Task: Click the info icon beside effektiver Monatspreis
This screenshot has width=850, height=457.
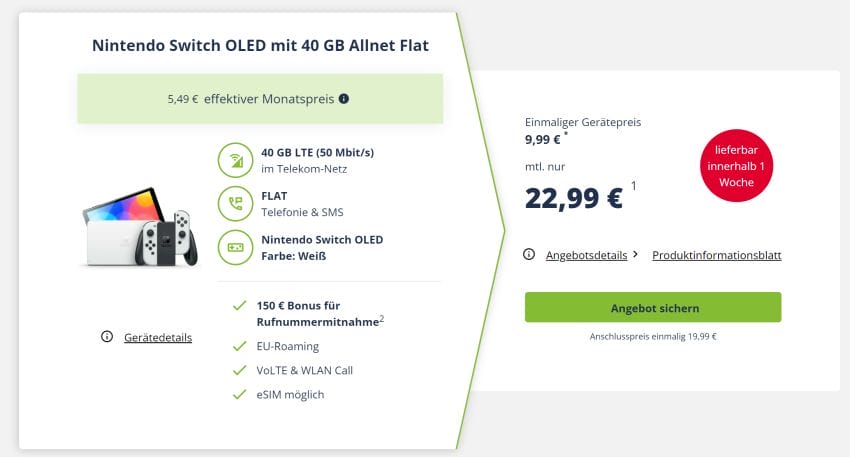Action: 344,99
